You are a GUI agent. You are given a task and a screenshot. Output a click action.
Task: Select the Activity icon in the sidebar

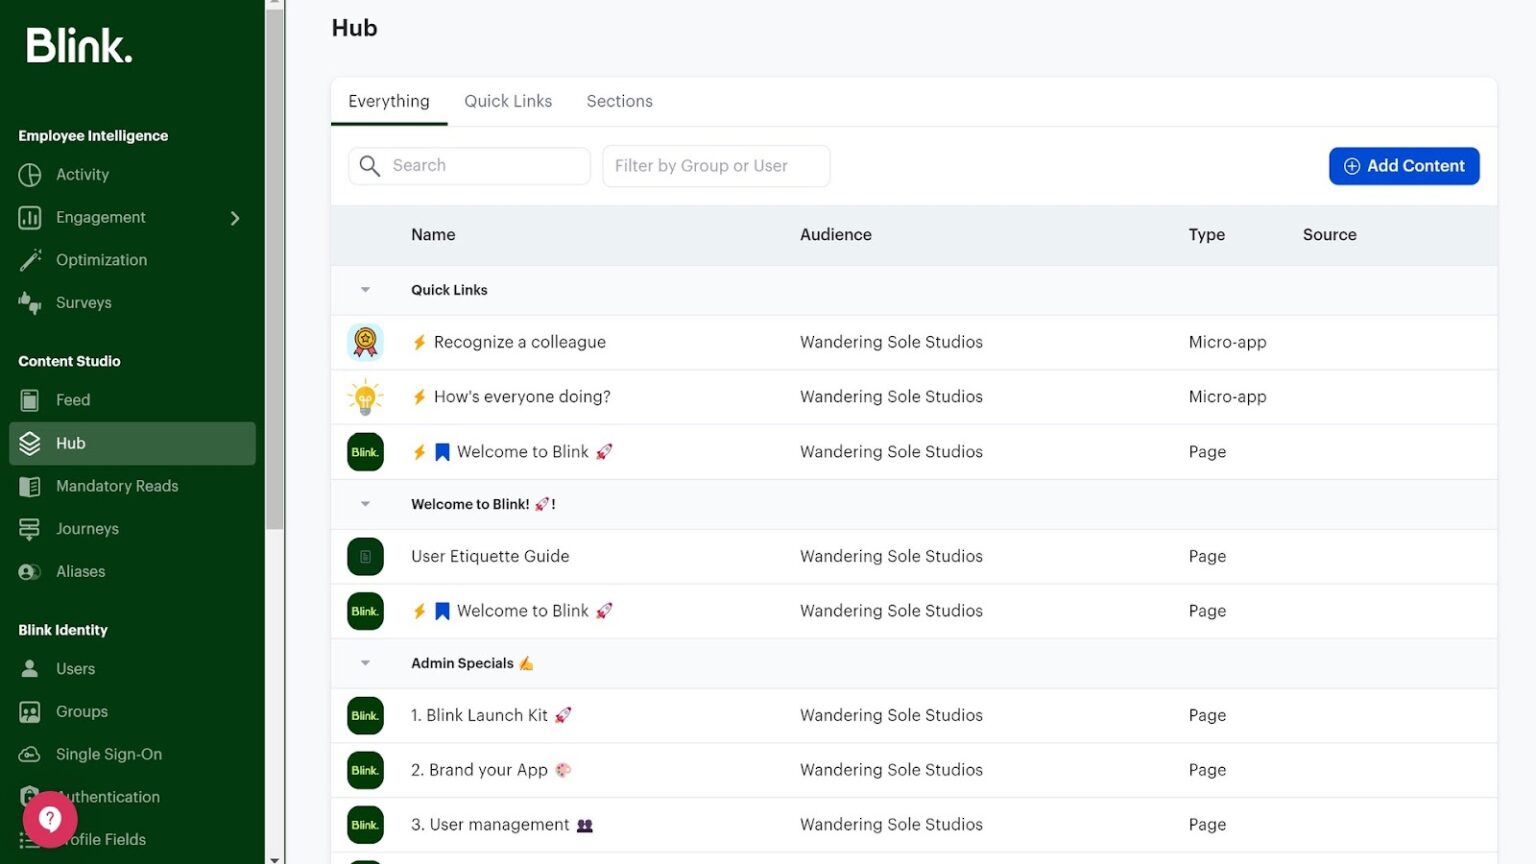click(31, 174)
